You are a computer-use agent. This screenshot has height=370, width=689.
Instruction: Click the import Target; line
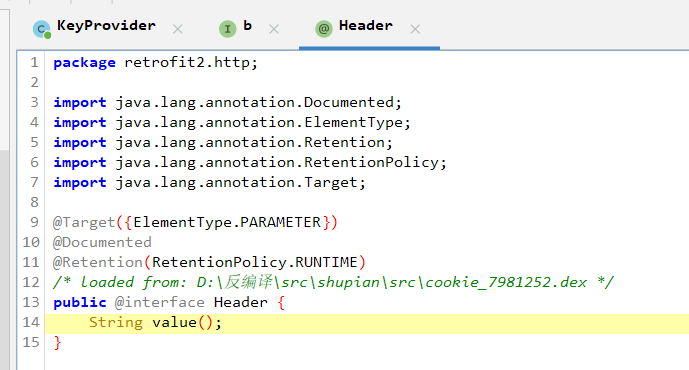[210, 182]
